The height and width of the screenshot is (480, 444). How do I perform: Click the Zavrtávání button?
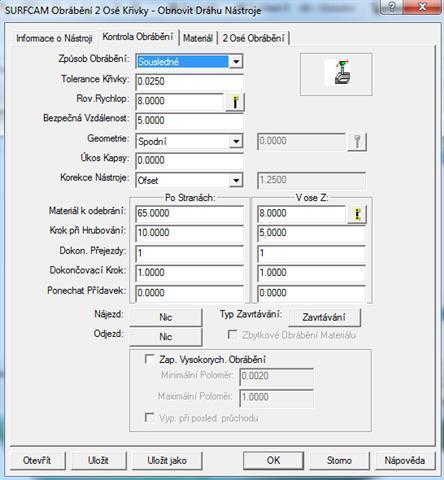click(324, 317)
